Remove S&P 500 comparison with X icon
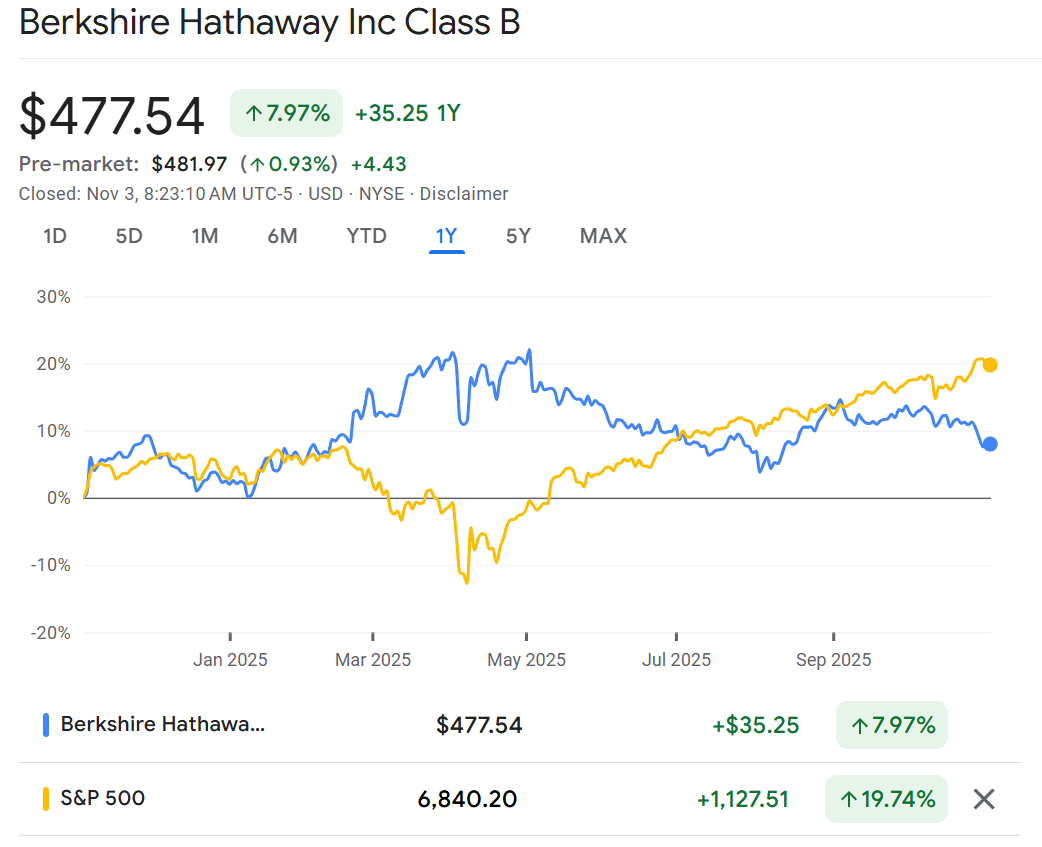1042x847 pixels. pyautogui.click(x=984, y=799)
